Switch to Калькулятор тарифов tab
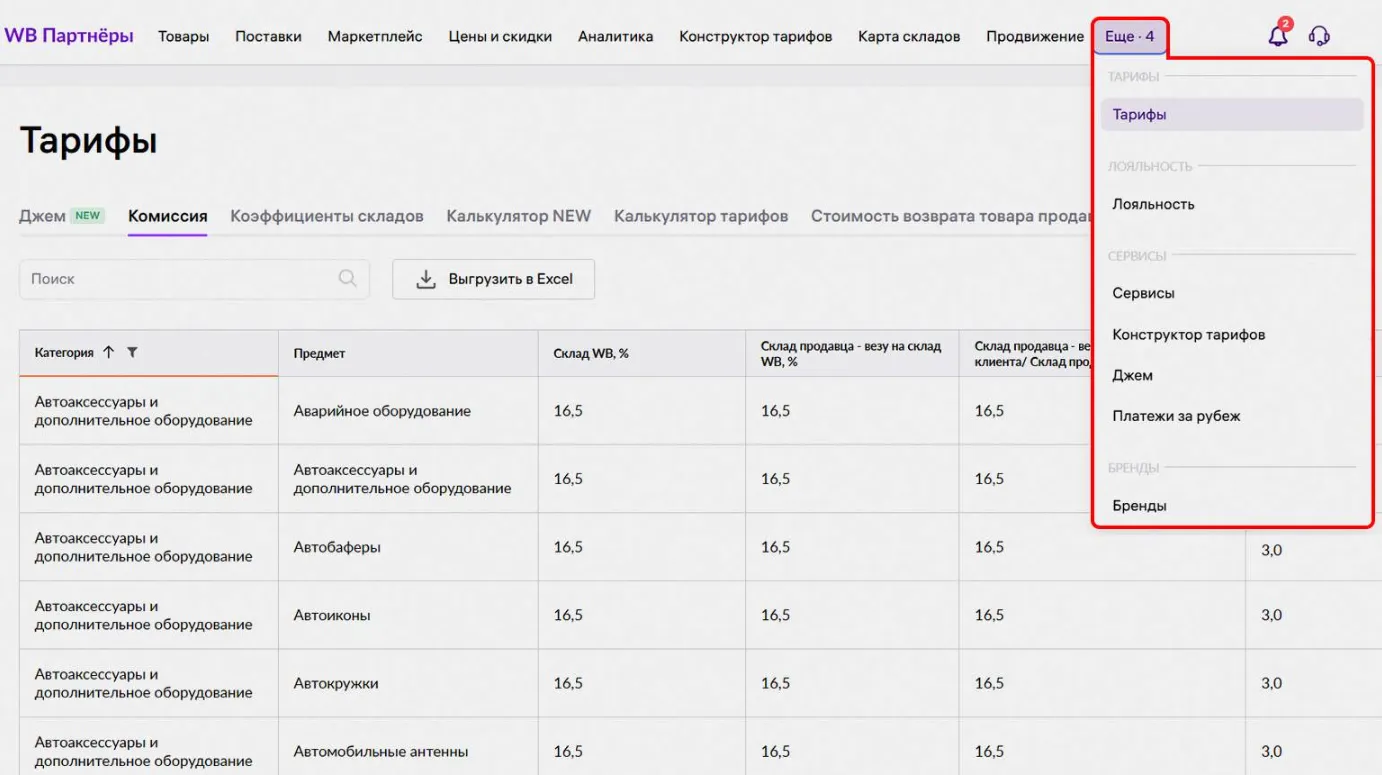Viewport: 1382px width, 775px height. tap(701, 216)
